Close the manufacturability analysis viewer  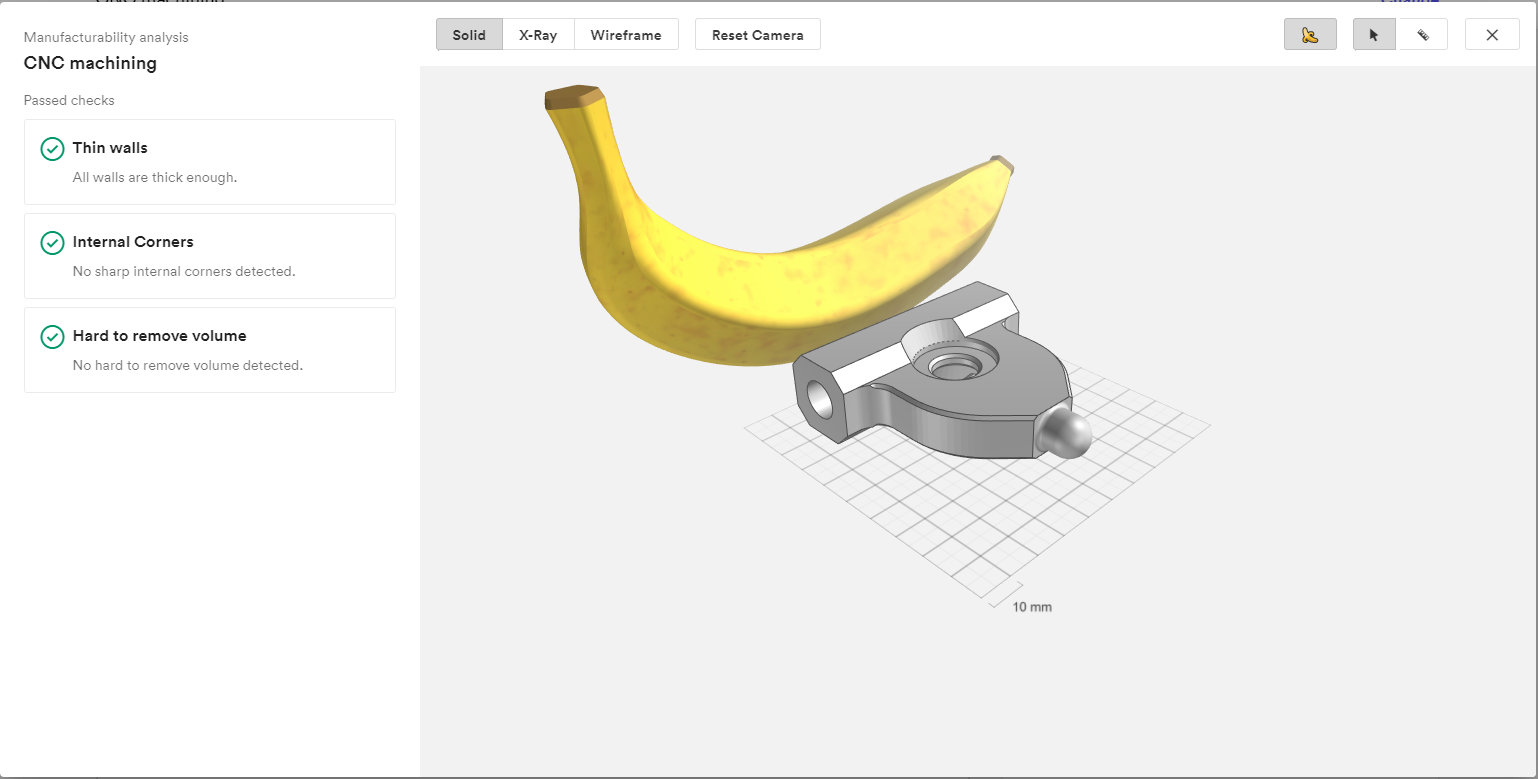1492,35
